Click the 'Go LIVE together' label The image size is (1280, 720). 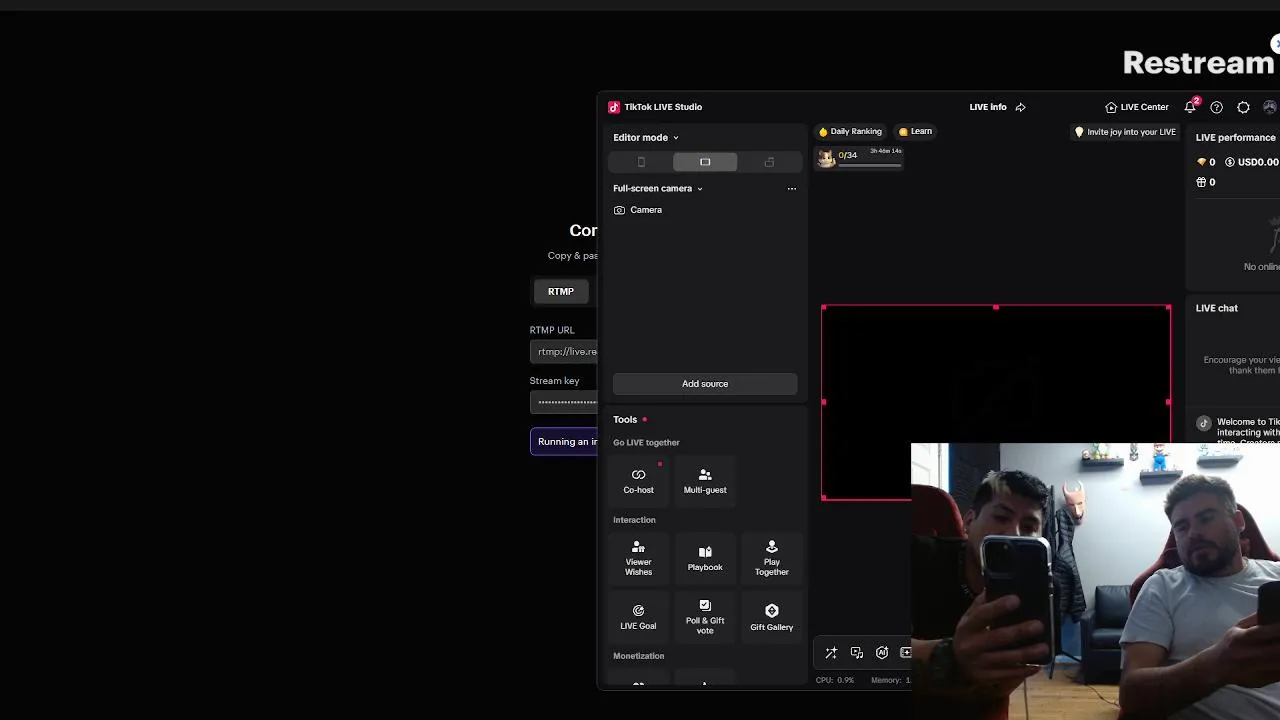[646, 443]
